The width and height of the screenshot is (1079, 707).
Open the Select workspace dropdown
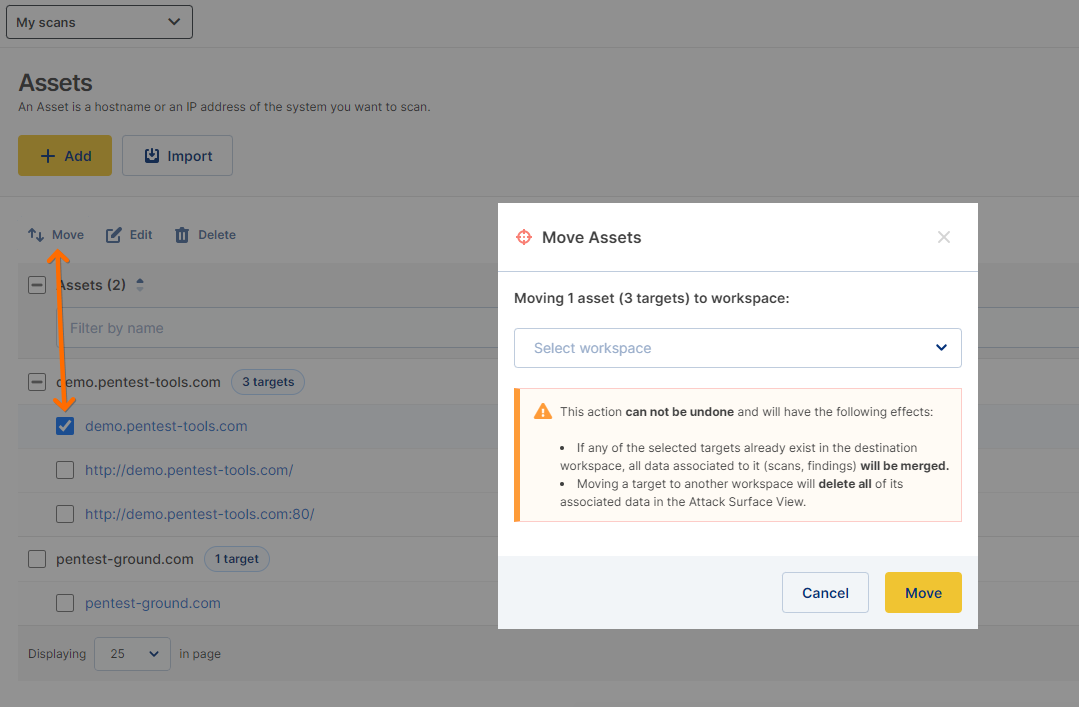(x=738, y=348)
